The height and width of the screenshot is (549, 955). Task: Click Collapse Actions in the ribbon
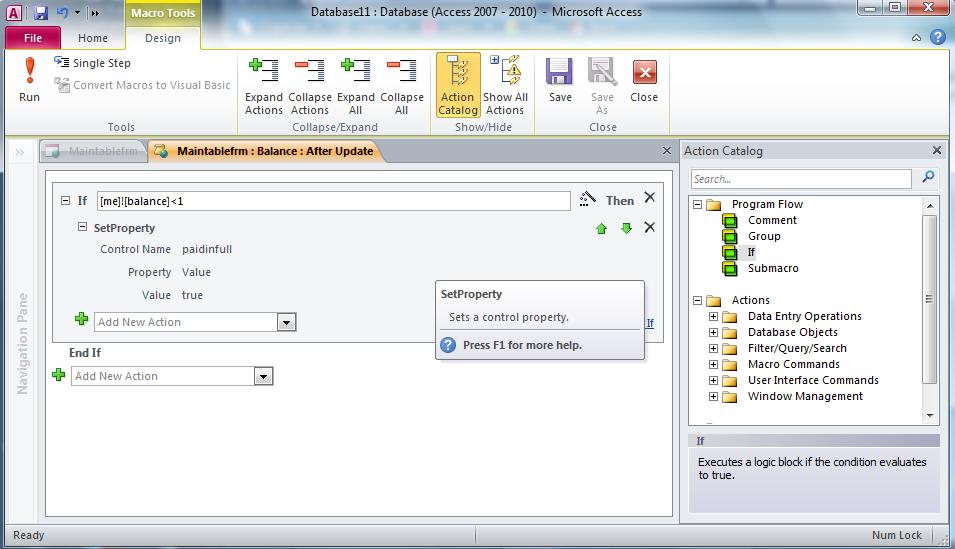(309, 85)
